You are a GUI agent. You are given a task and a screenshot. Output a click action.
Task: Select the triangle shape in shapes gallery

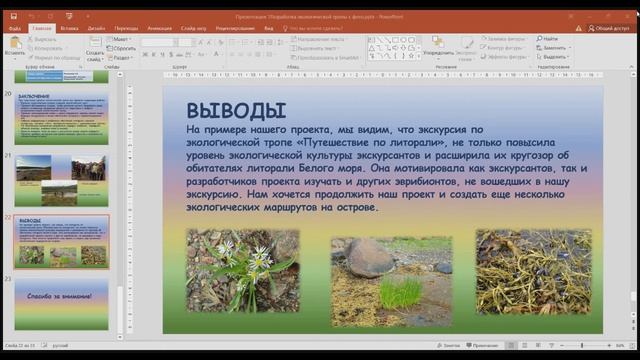[371, 48]
